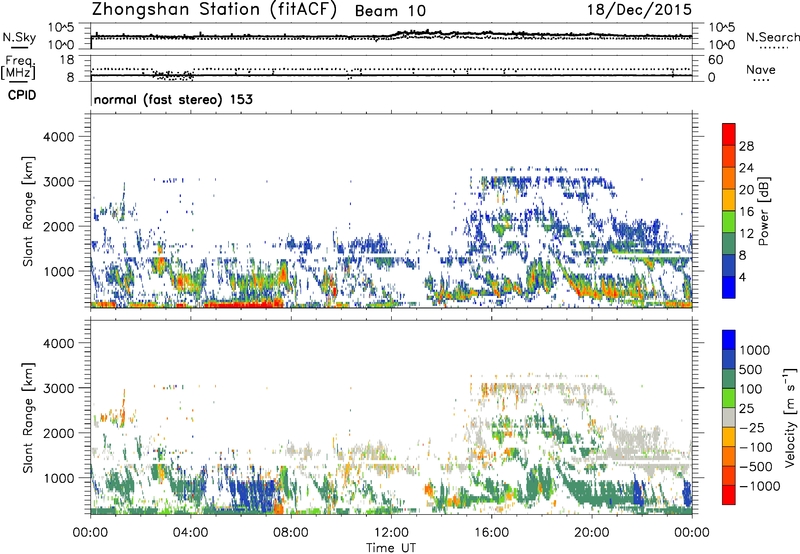This screenshot has height=554, width=800.
Task: Click the Beam 10 label
Action: point(390,11)
